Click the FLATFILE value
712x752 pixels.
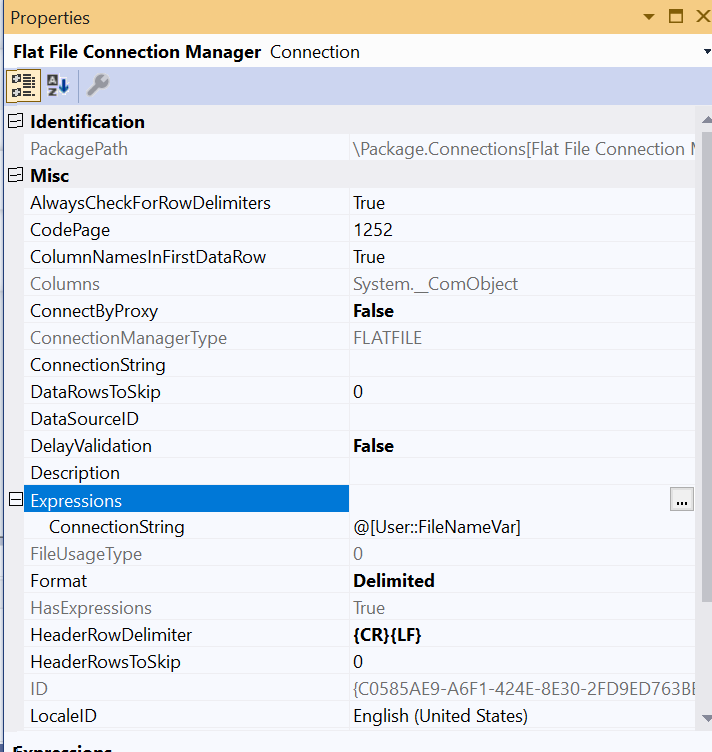point(387,338)
